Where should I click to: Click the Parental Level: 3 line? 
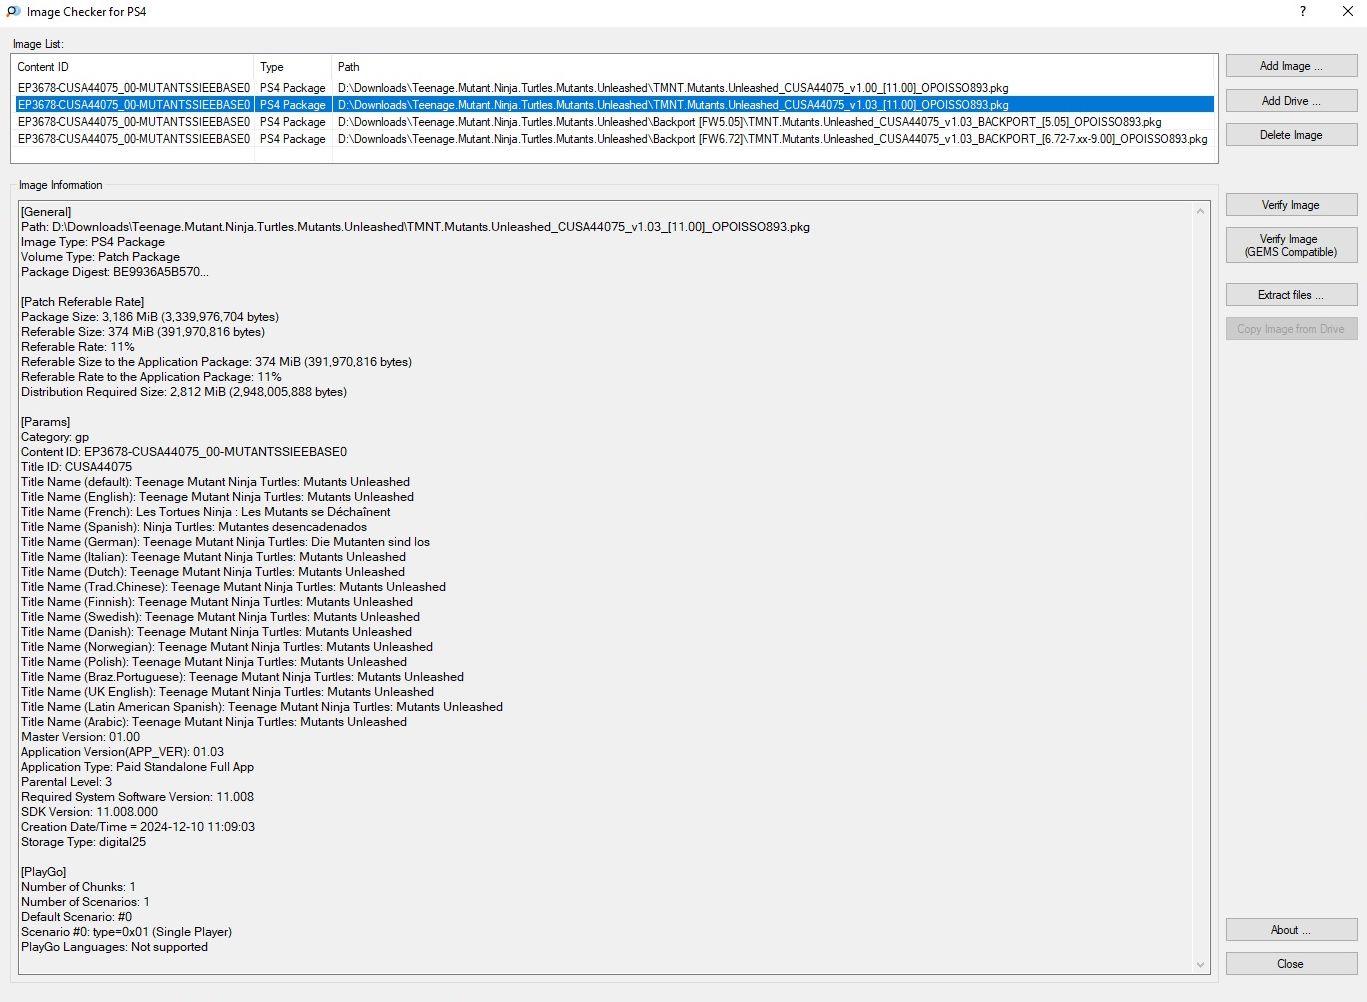pos(66,782)
